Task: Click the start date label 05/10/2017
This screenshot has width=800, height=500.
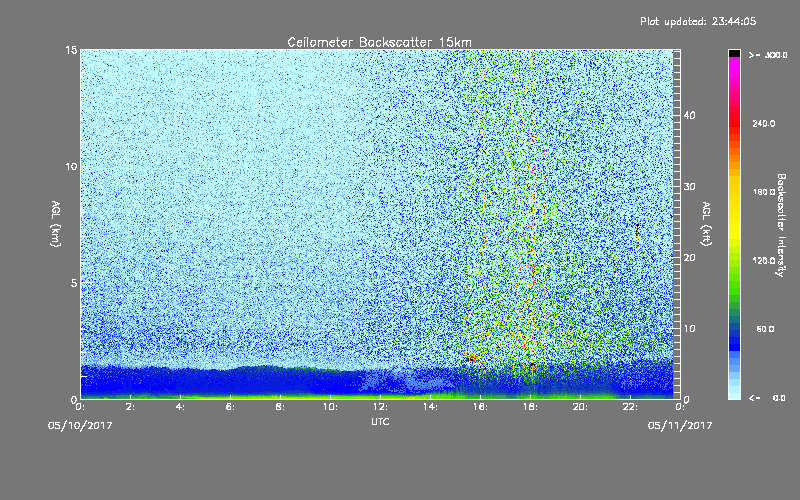Action: (x=80, y=426)
